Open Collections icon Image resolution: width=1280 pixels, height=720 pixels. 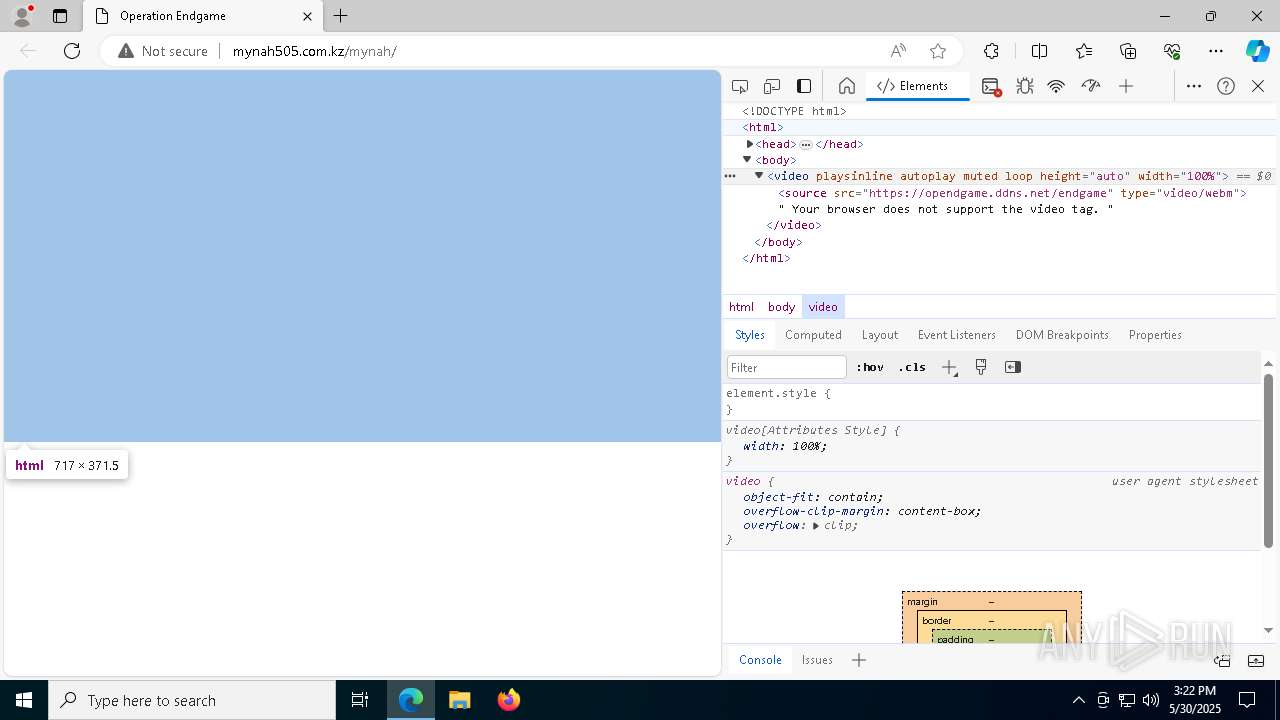(x=1128, y=51)
